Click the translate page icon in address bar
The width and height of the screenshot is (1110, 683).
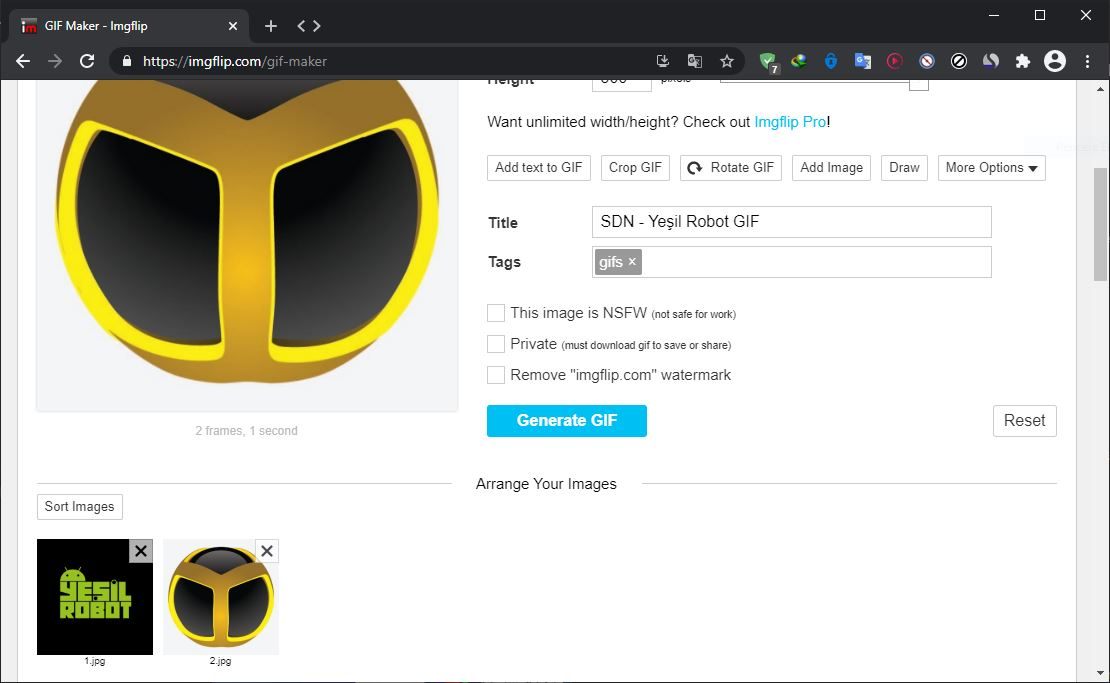point(694,61)
